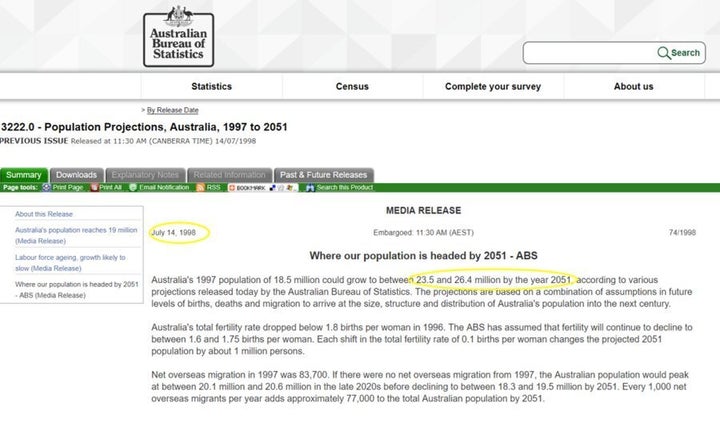
Task: Click the orange RSS feed icon
Action: [x=200, y=187]
